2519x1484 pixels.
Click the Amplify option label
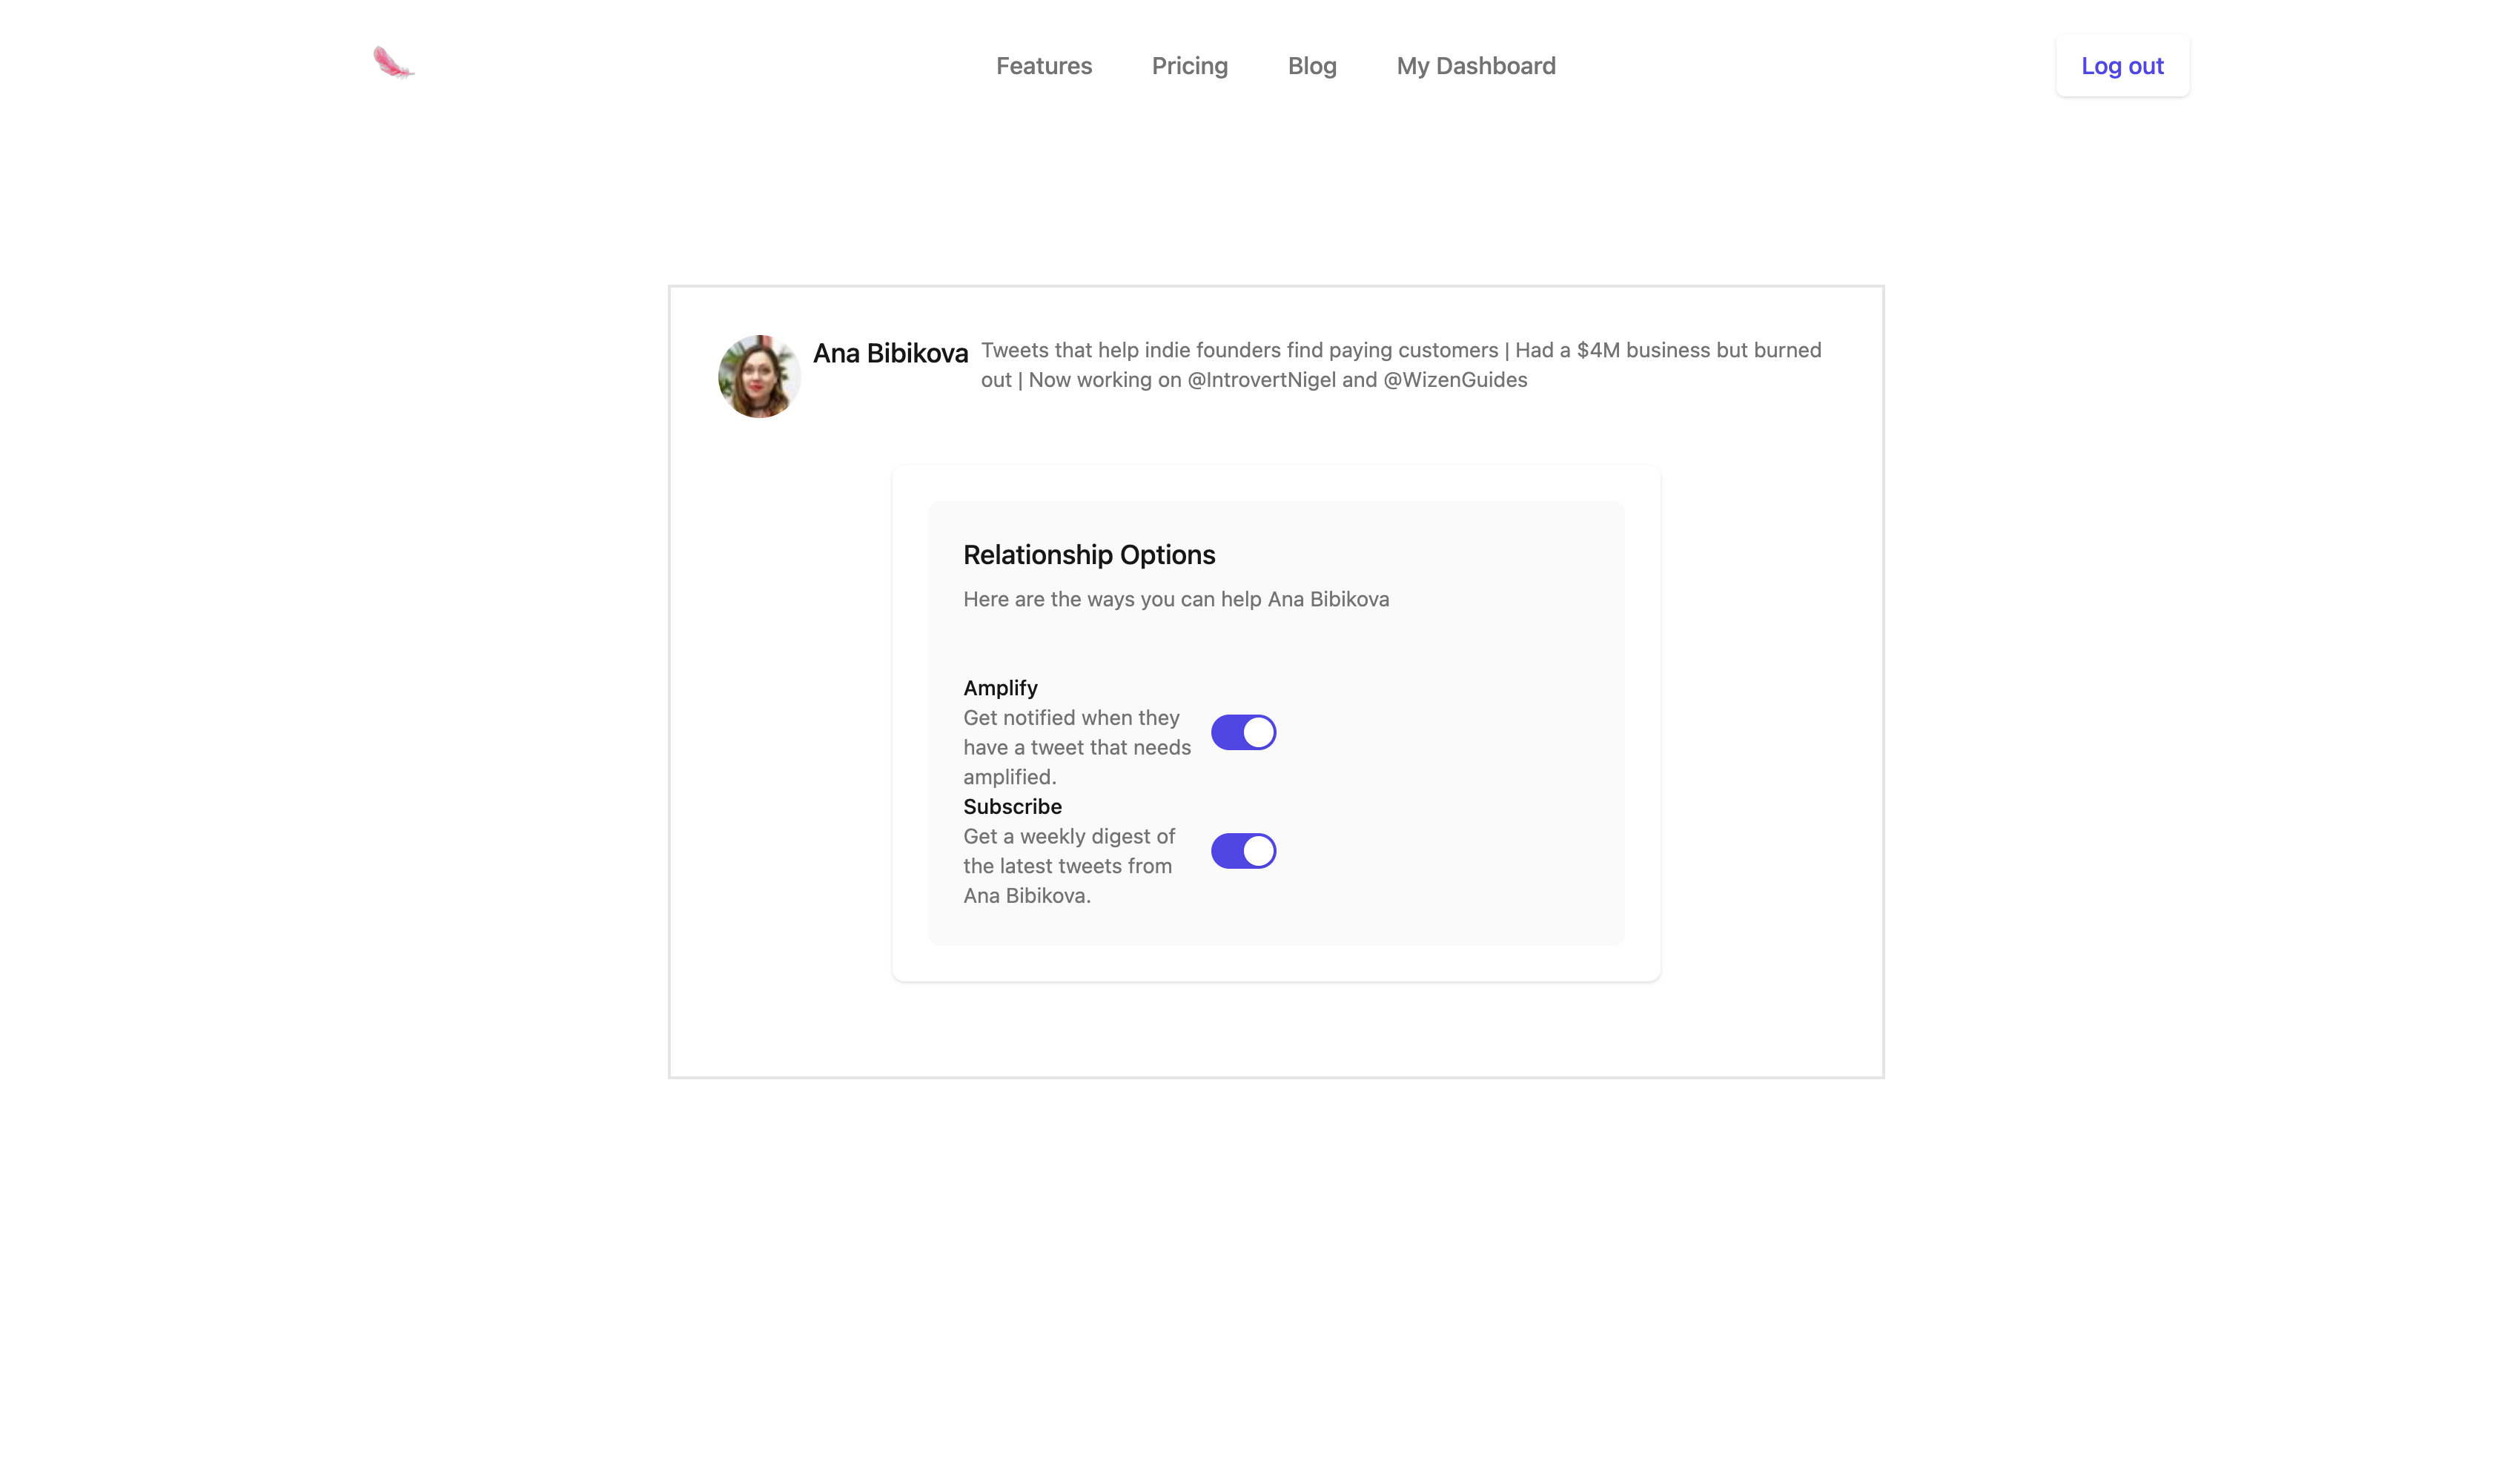tap(1000, 688)
